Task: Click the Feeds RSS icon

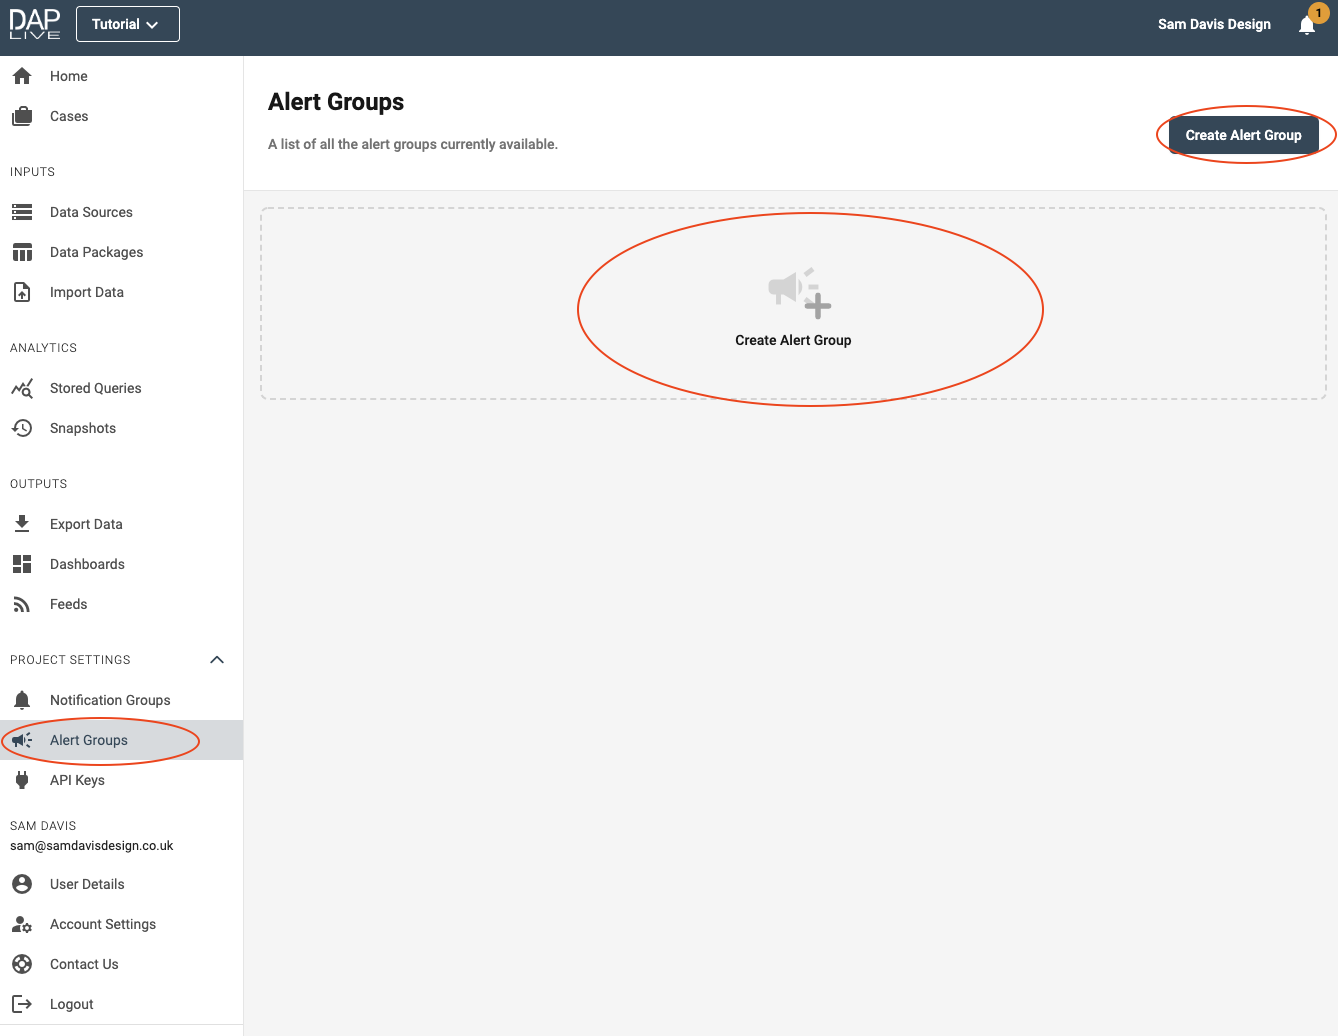Action: (22, 604)
